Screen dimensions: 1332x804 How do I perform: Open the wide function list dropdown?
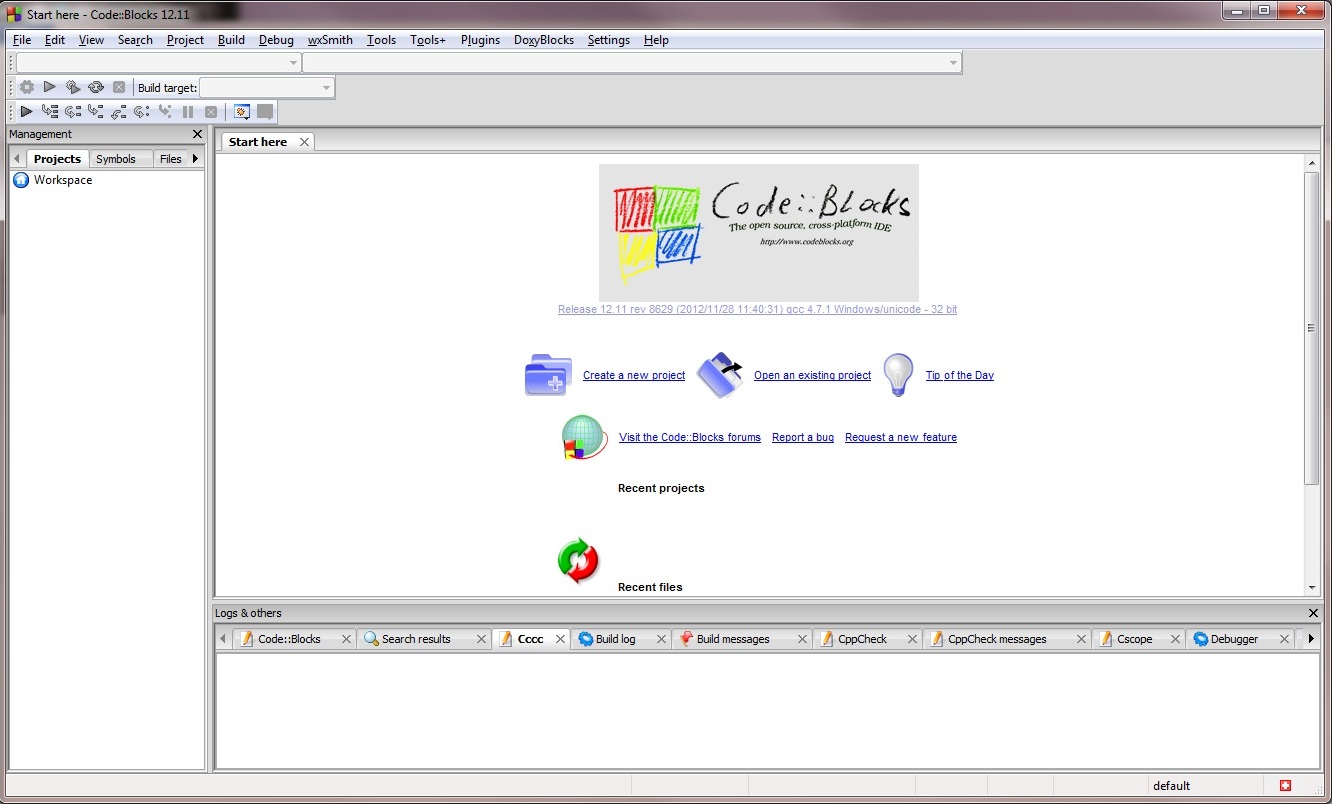click(632, 63)
